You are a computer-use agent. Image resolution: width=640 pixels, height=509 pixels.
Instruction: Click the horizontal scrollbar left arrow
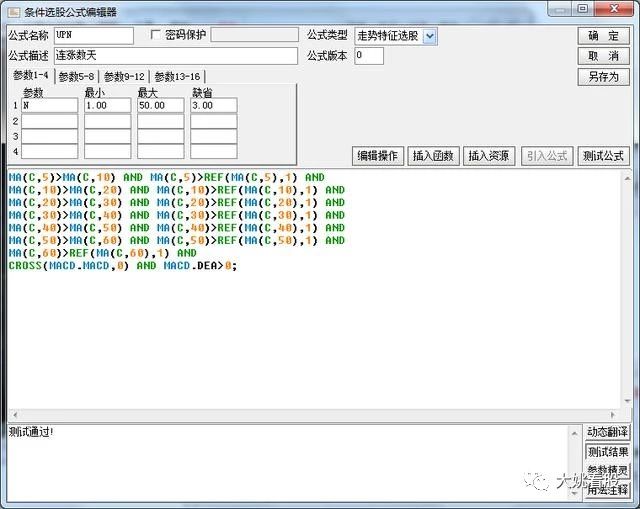(x=15, y=415)
